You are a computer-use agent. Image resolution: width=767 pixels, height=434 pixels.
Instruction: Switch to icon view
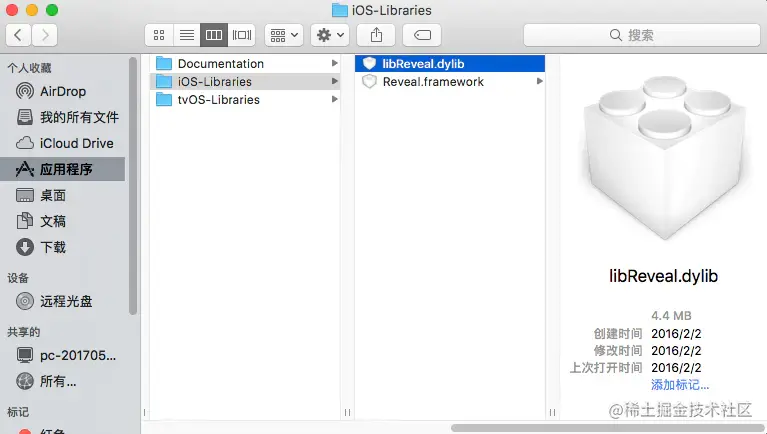(159, 35)
